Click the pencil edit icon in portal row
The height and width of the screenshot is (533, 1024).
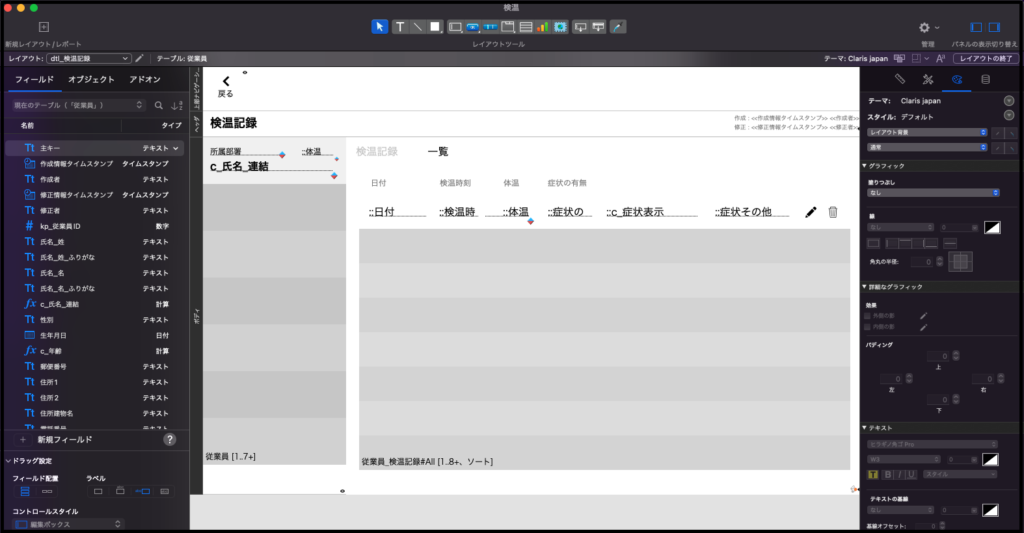coord(810,212)
